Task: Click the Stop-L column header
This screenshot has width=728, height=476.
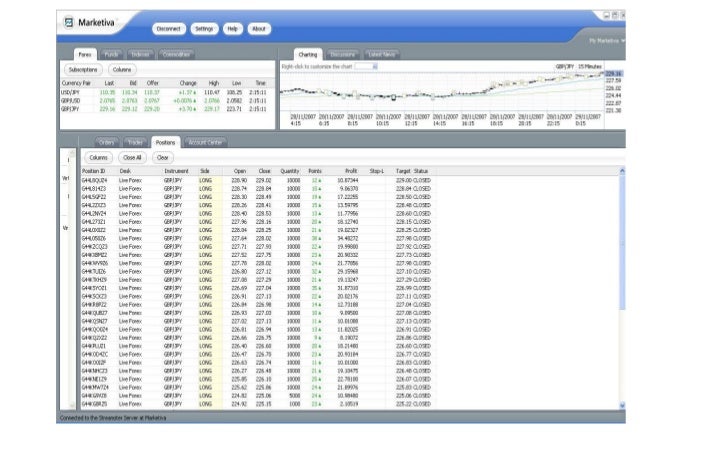Action: 377,171
